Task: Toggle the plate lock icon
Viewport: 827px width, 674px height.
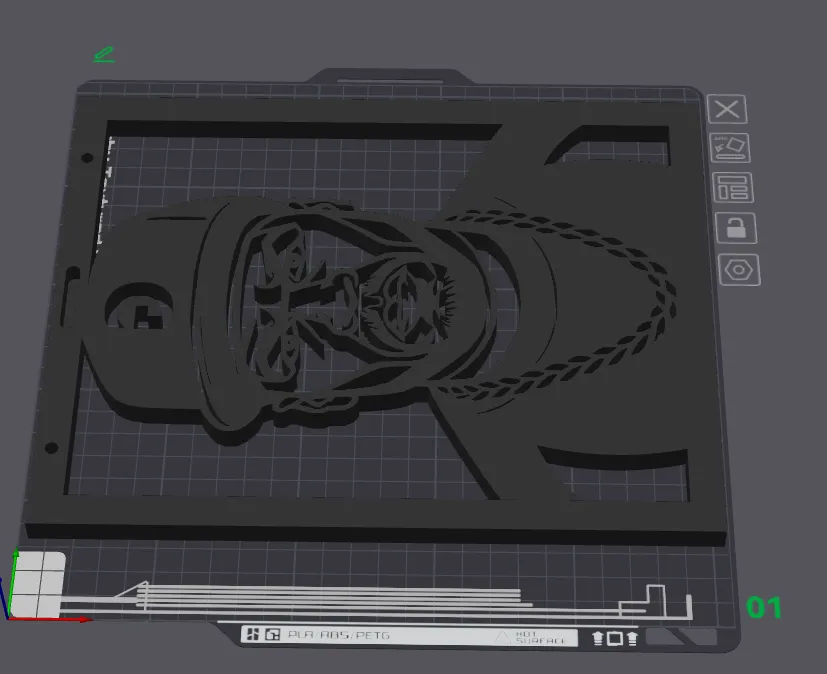Action: click(736, 228)
